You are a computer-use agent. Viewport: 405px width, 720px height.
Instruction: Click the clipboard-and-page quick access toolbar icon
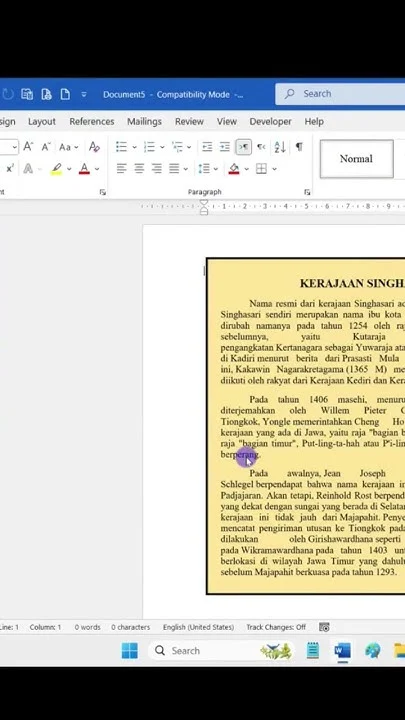[x=27, y=95]
